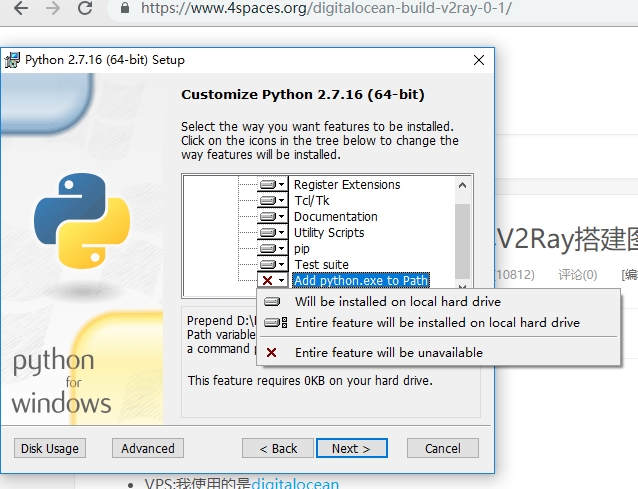Open the digitalocean link on the webpage
Screen dimensions: 638x489
click(295, 484)
